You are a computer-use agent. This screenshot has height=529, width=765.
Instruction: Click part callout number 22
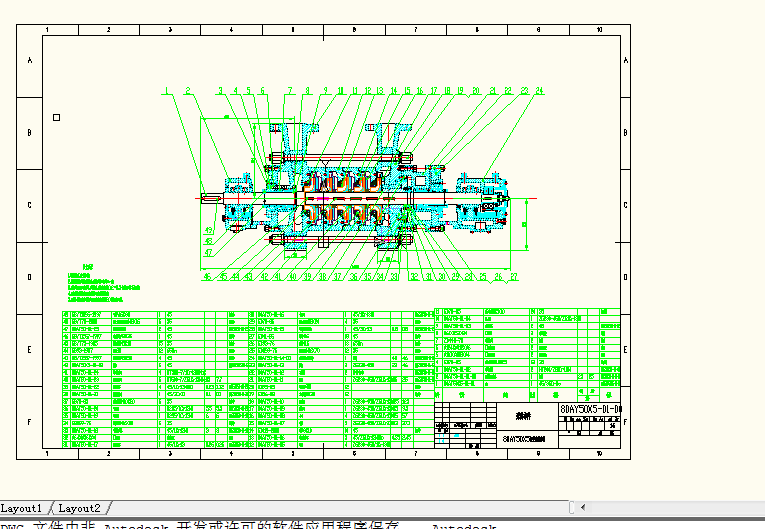pos(508,90)
